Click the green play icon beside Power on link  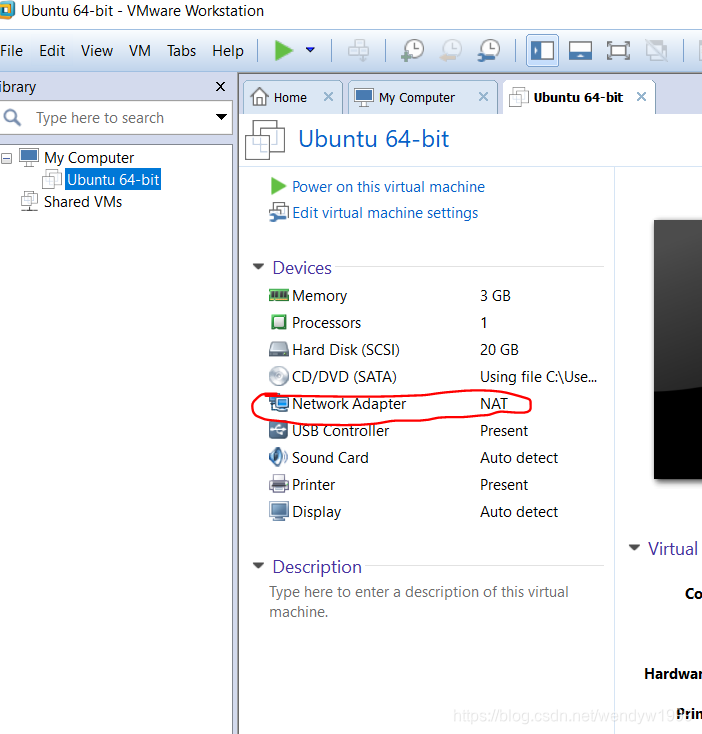(x=278, y=186)
